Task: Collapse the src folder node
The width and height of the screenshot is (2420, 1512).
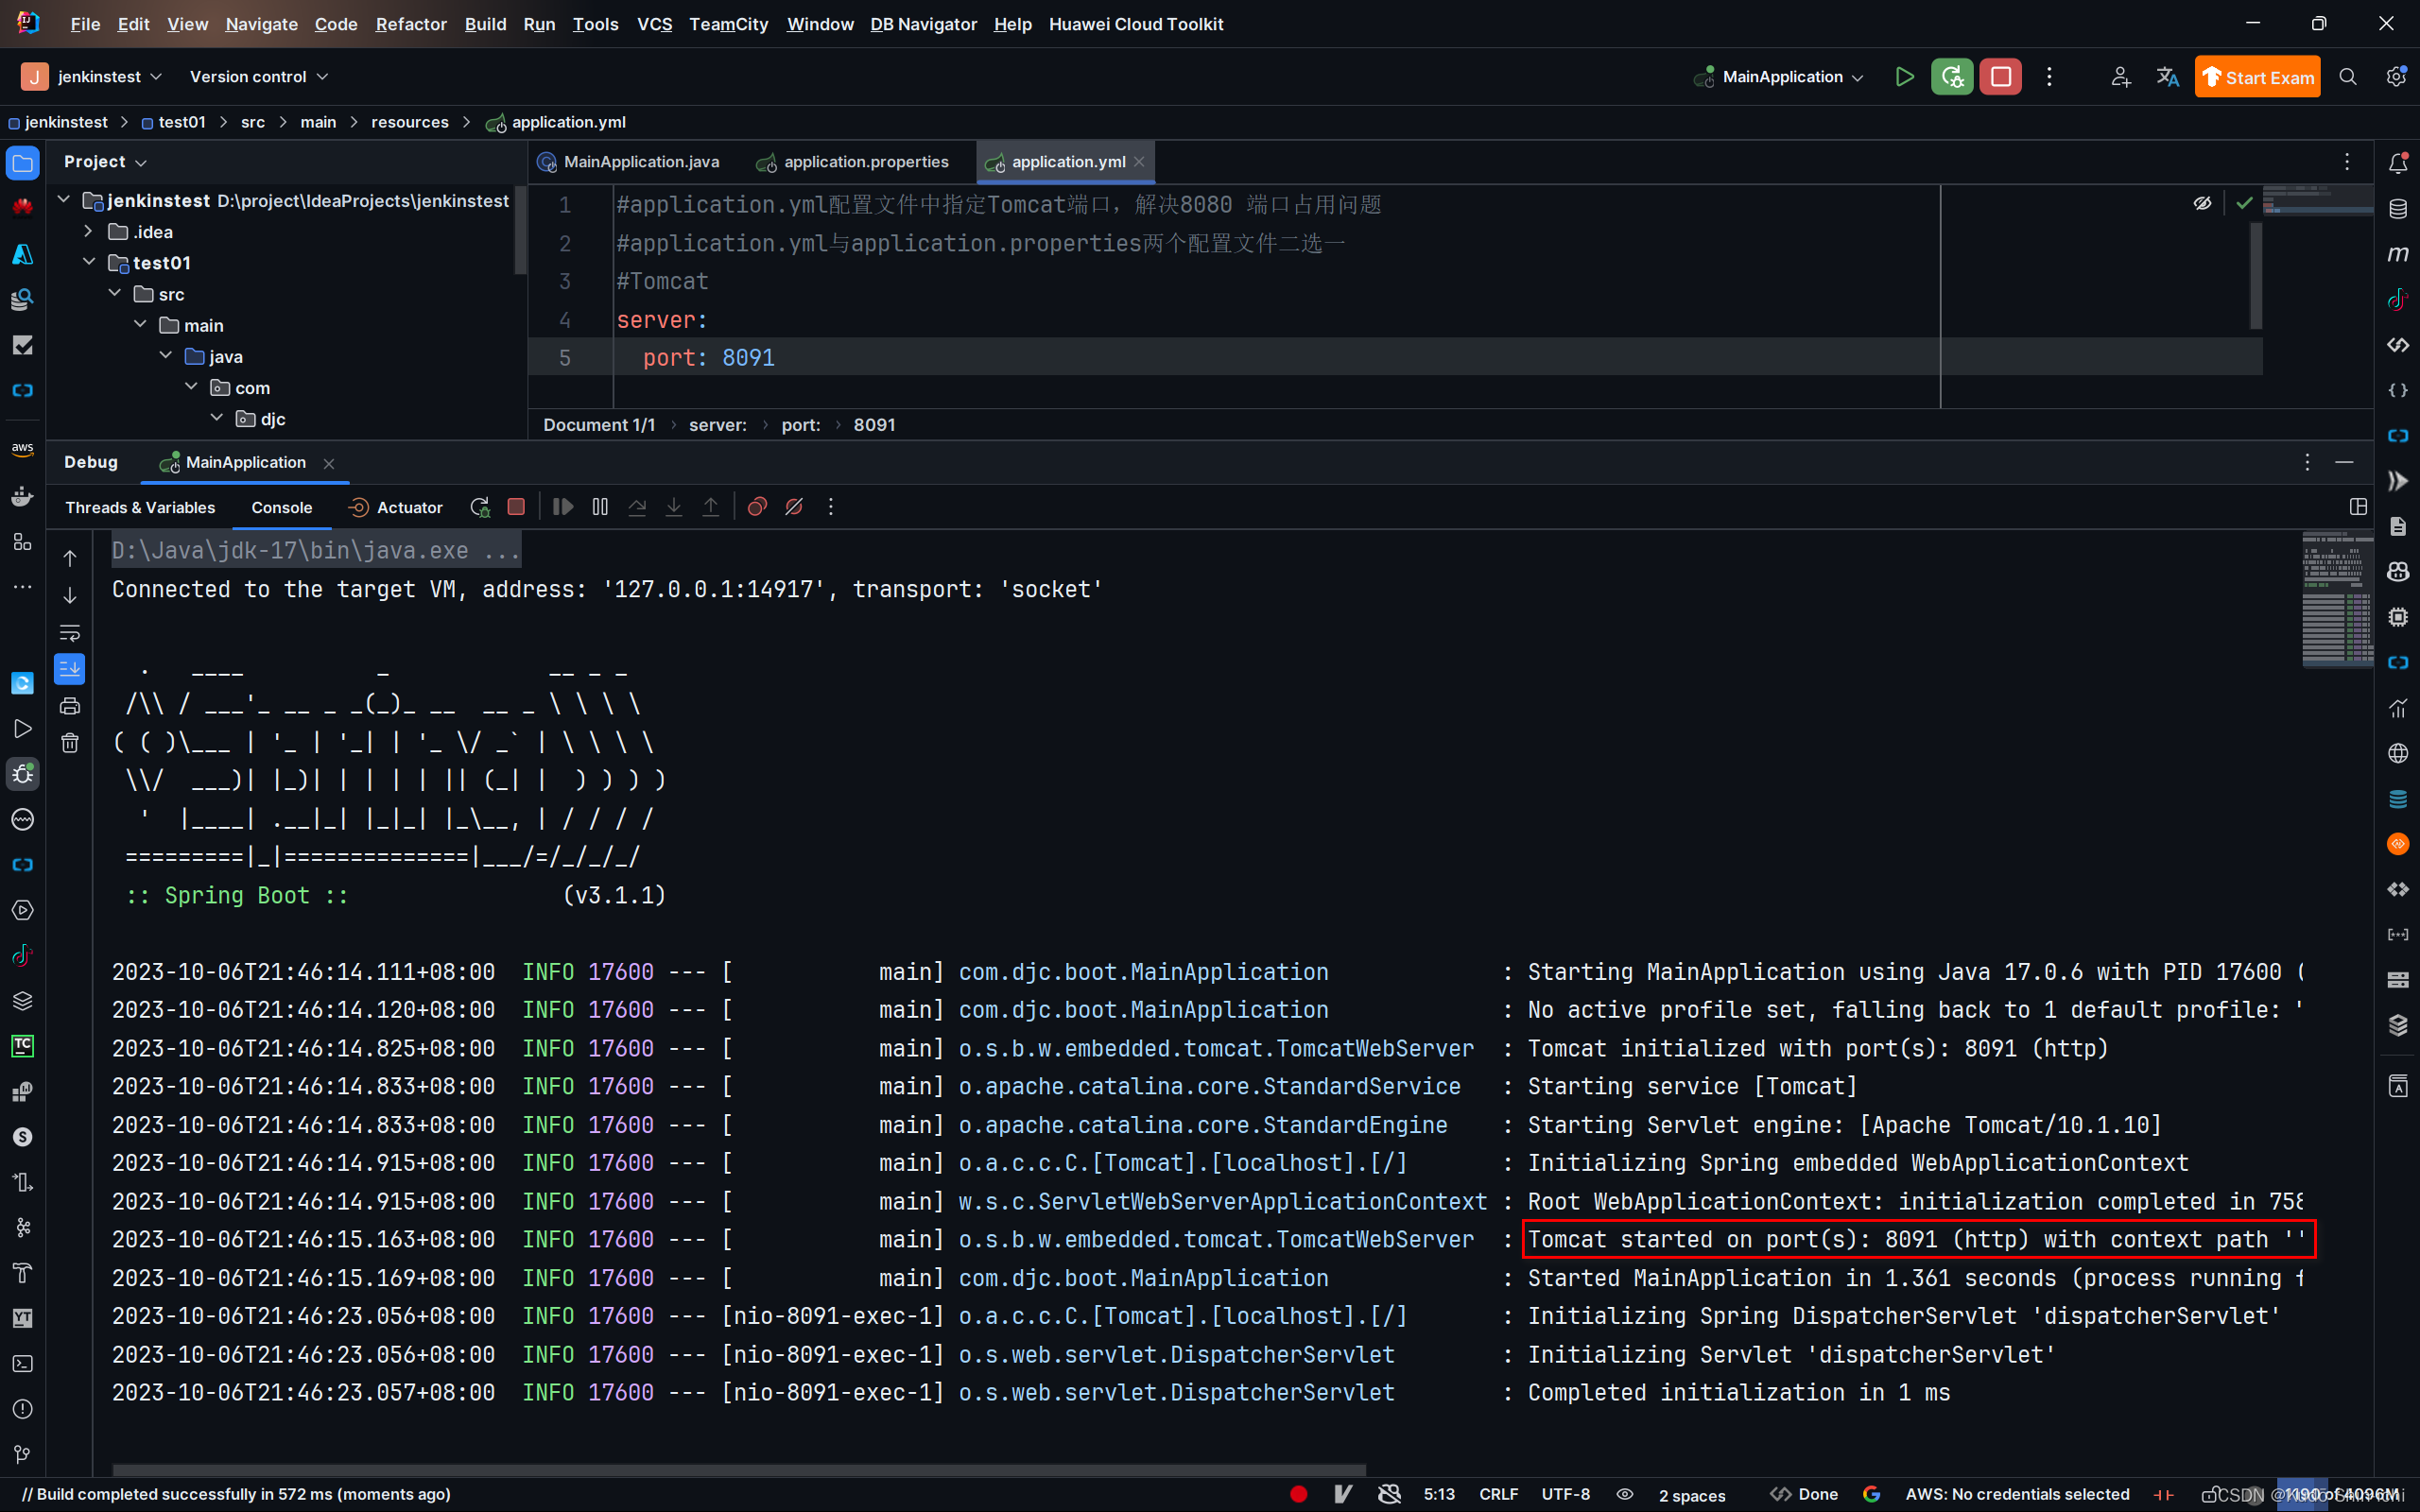Action: pyautogui.click(x=114, y=293)
